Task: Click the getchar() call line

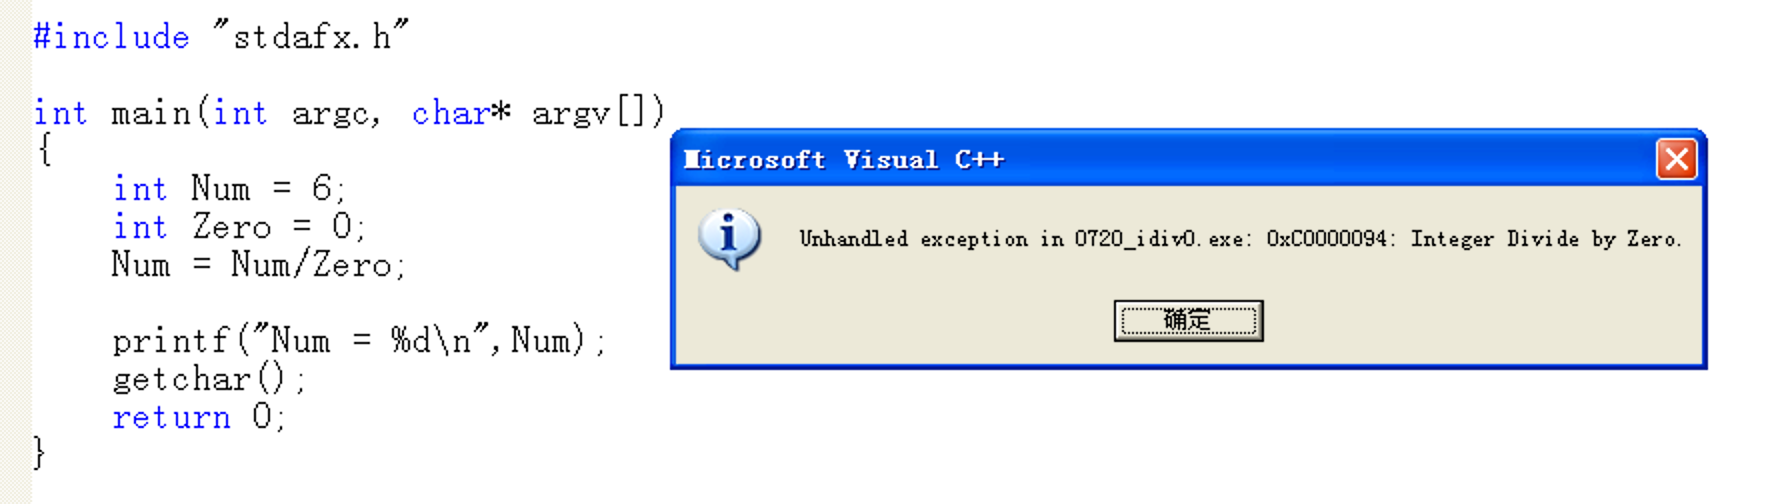Action: [209, 379]
